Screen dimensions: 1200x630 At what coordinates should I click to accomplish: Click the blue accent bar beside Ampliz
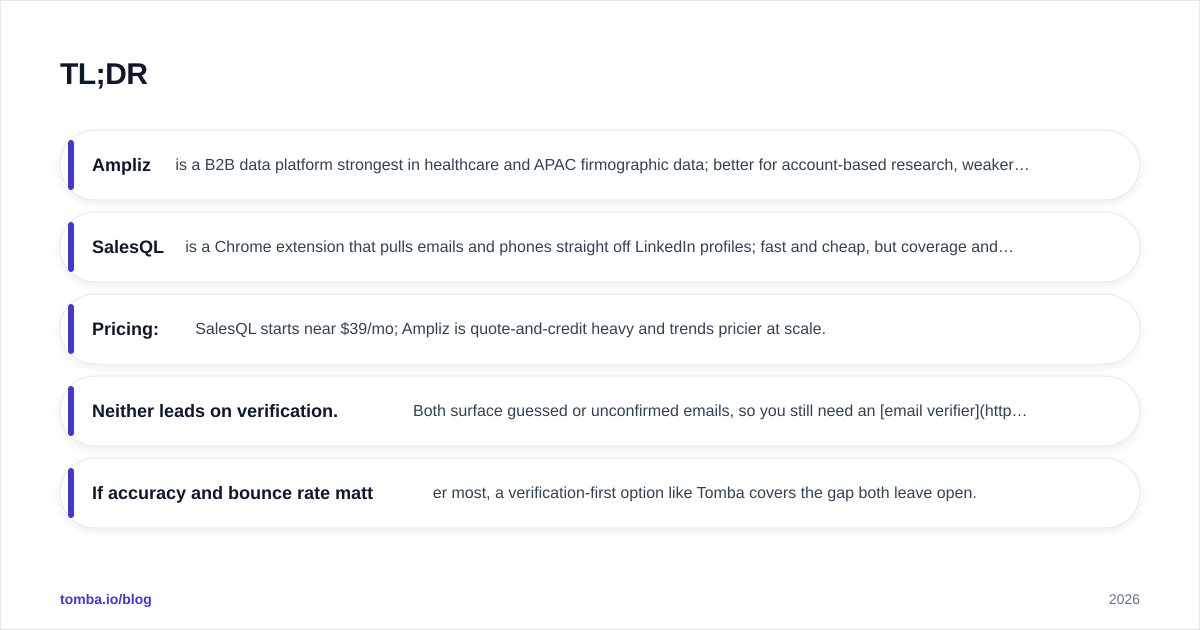pos(71,165)
